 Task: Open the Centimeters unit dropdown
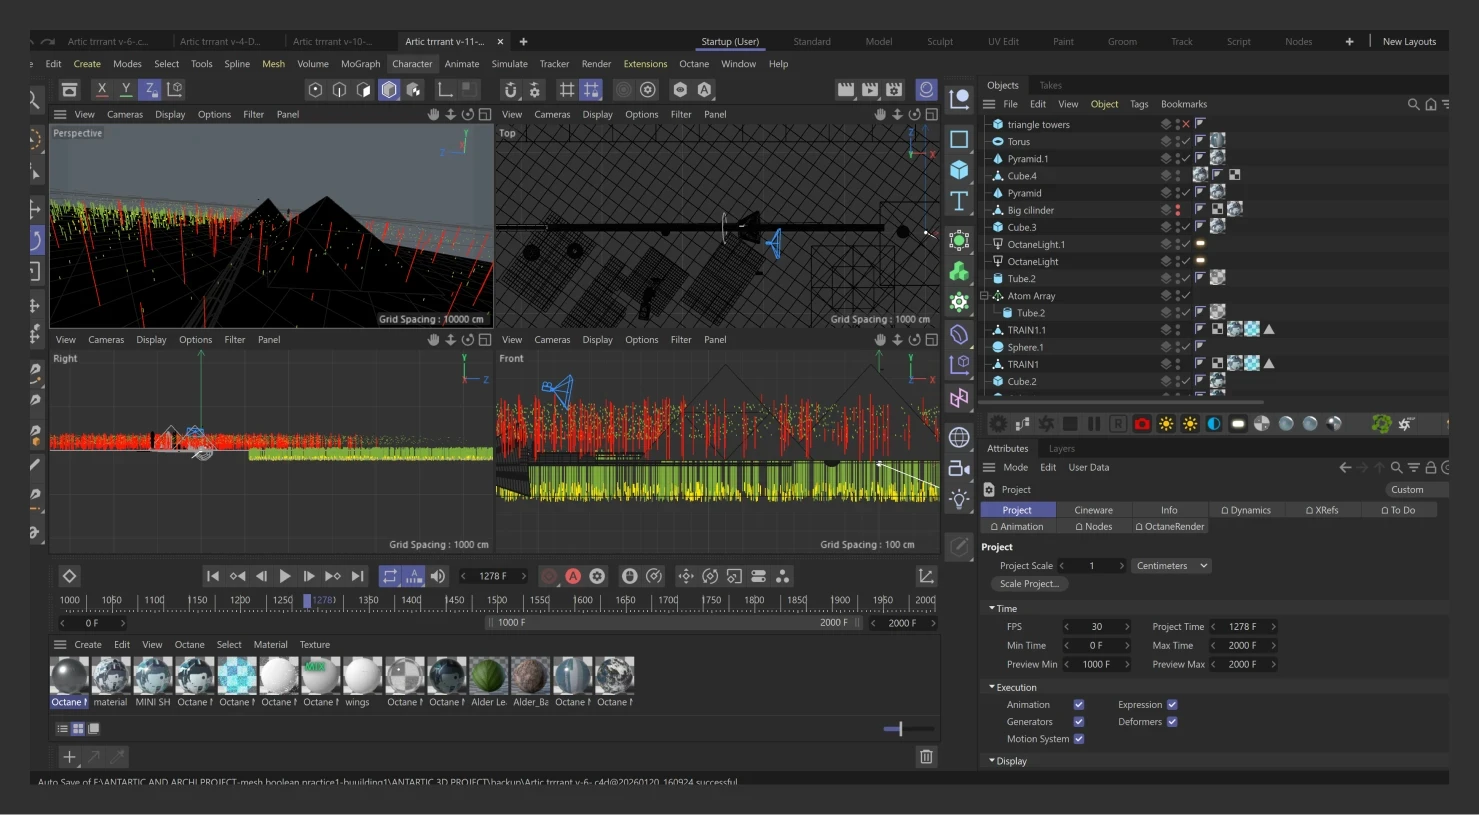1171,566
